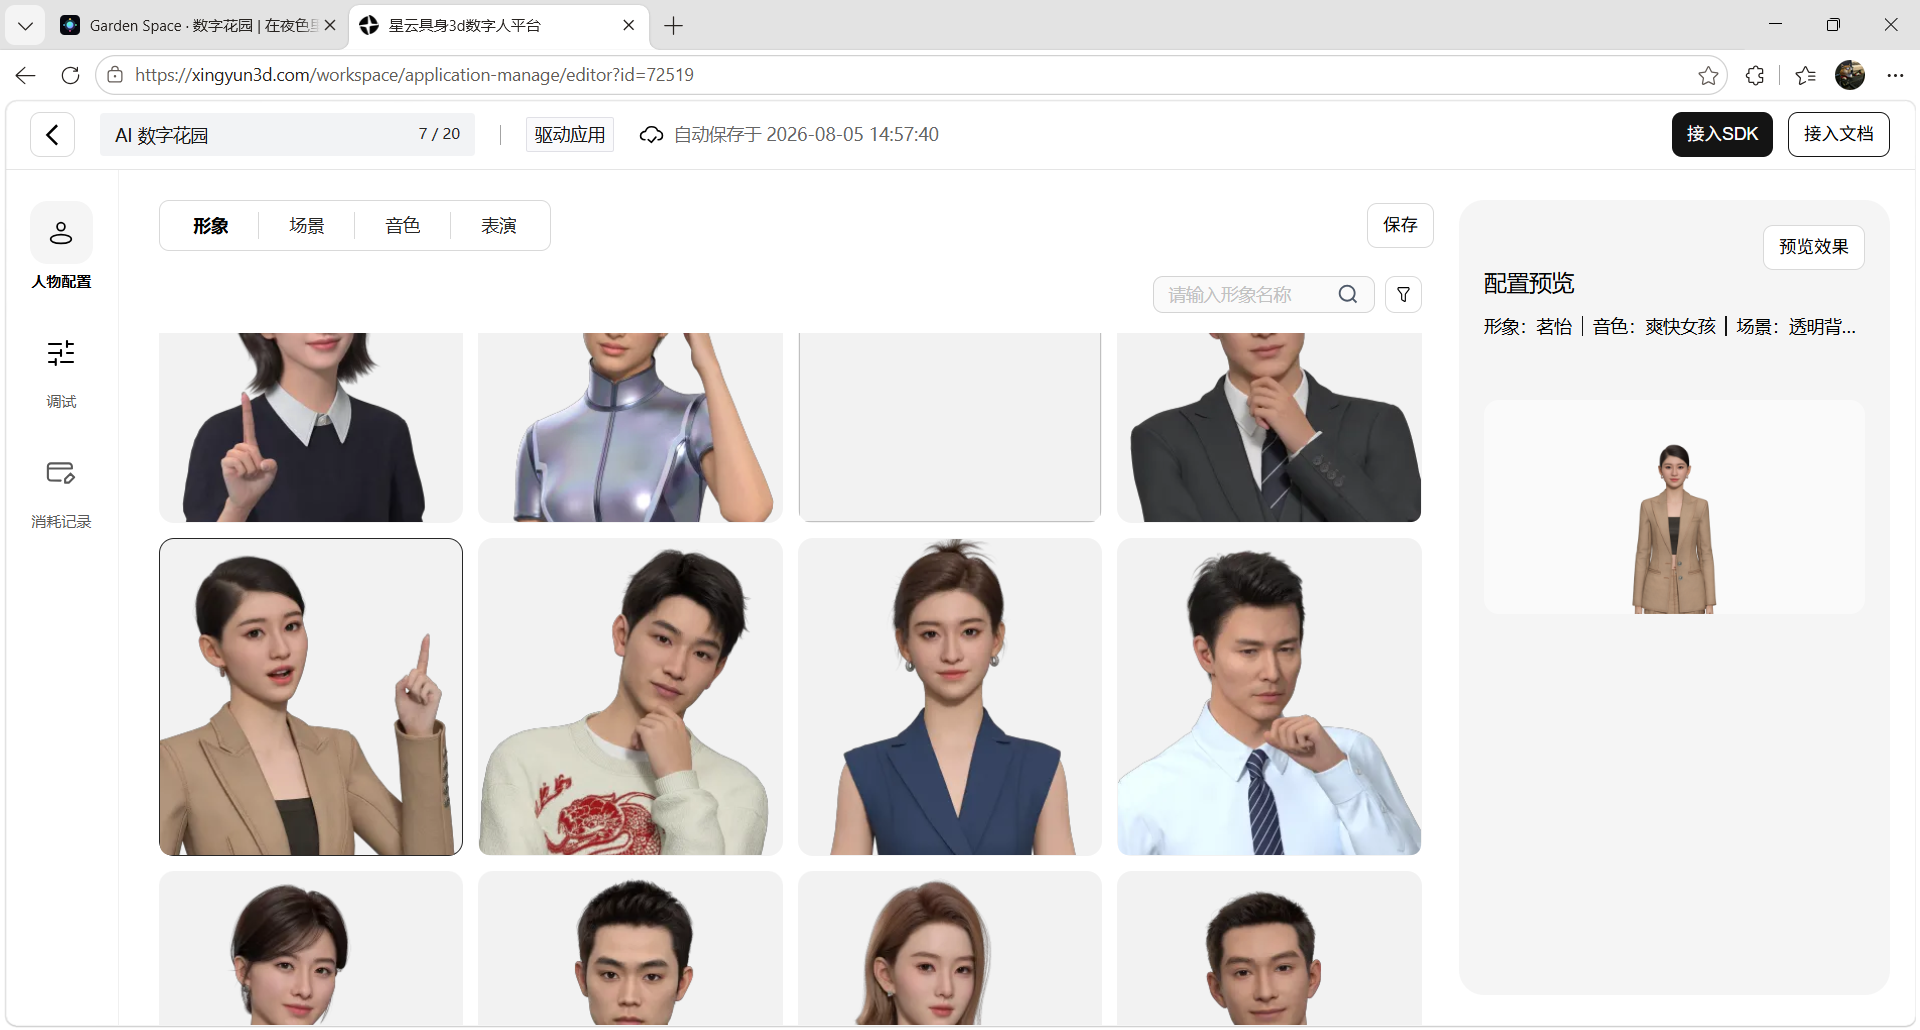Viewport: 1920px width, 1030px height.
Task: Select the woman in tan blazer avatar
Action: click(311, 697)
